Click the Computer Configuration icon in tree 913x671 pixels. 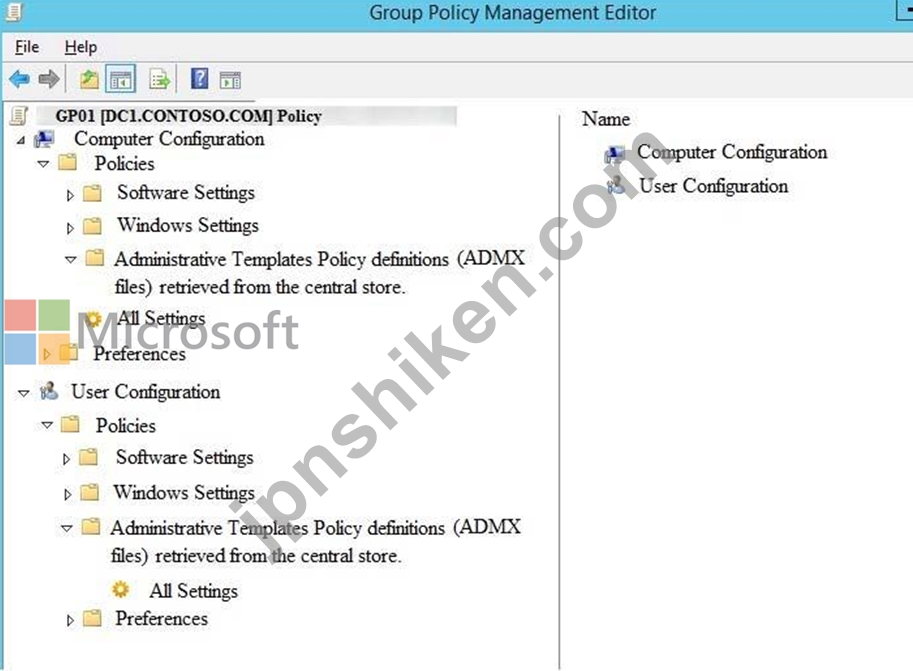[45, 139]
